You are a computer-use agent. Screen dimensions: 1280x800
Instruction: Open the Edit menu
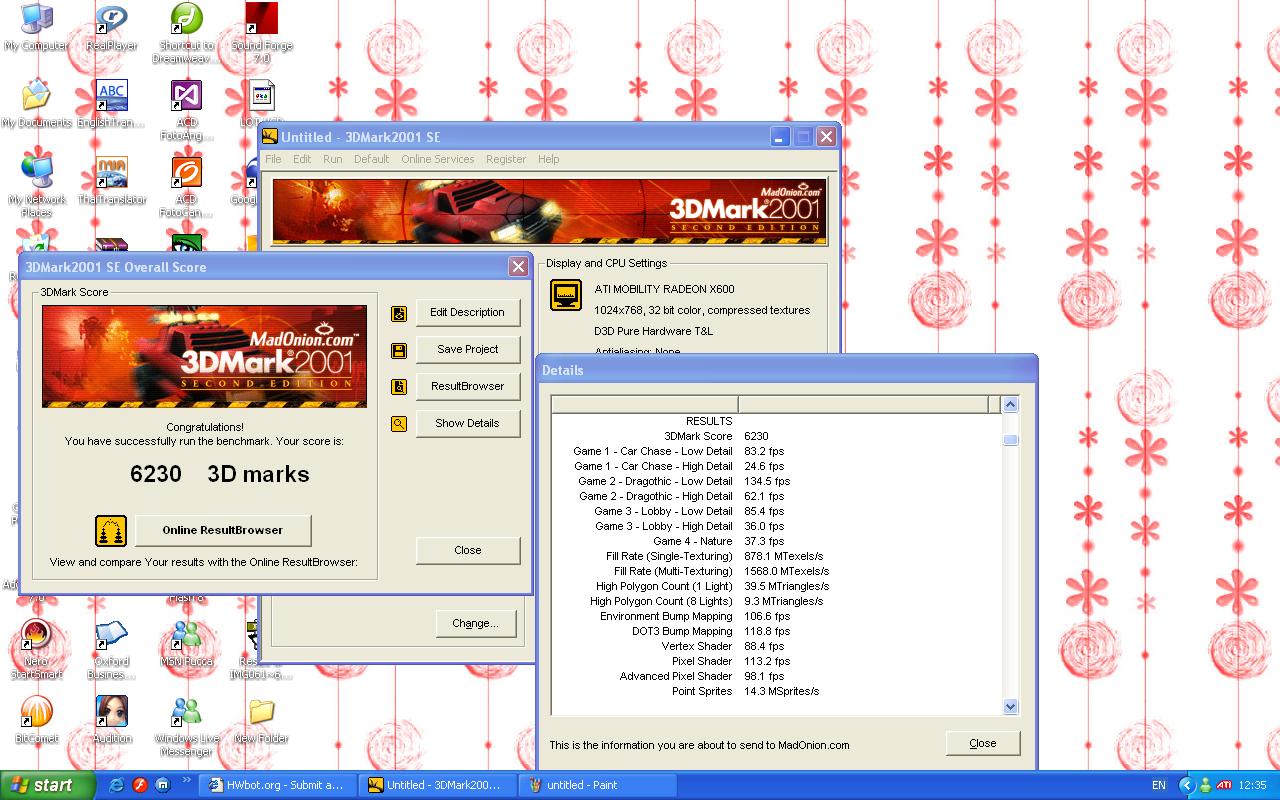[302, 159]
